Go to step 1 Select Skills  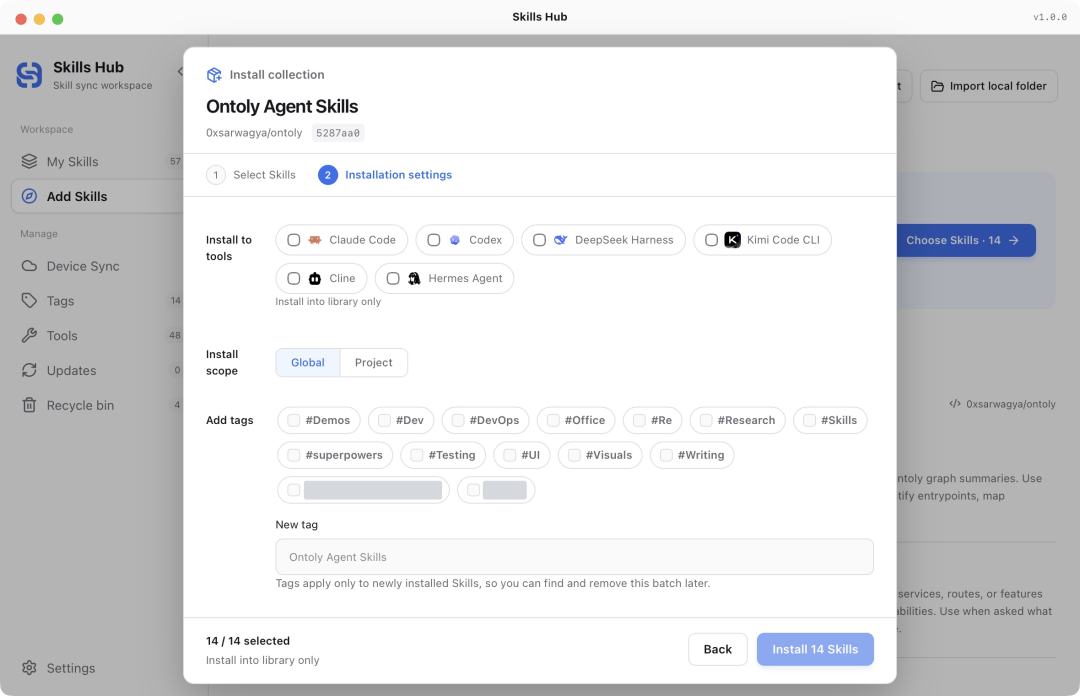pyautogui.click(x=251, y=175)
